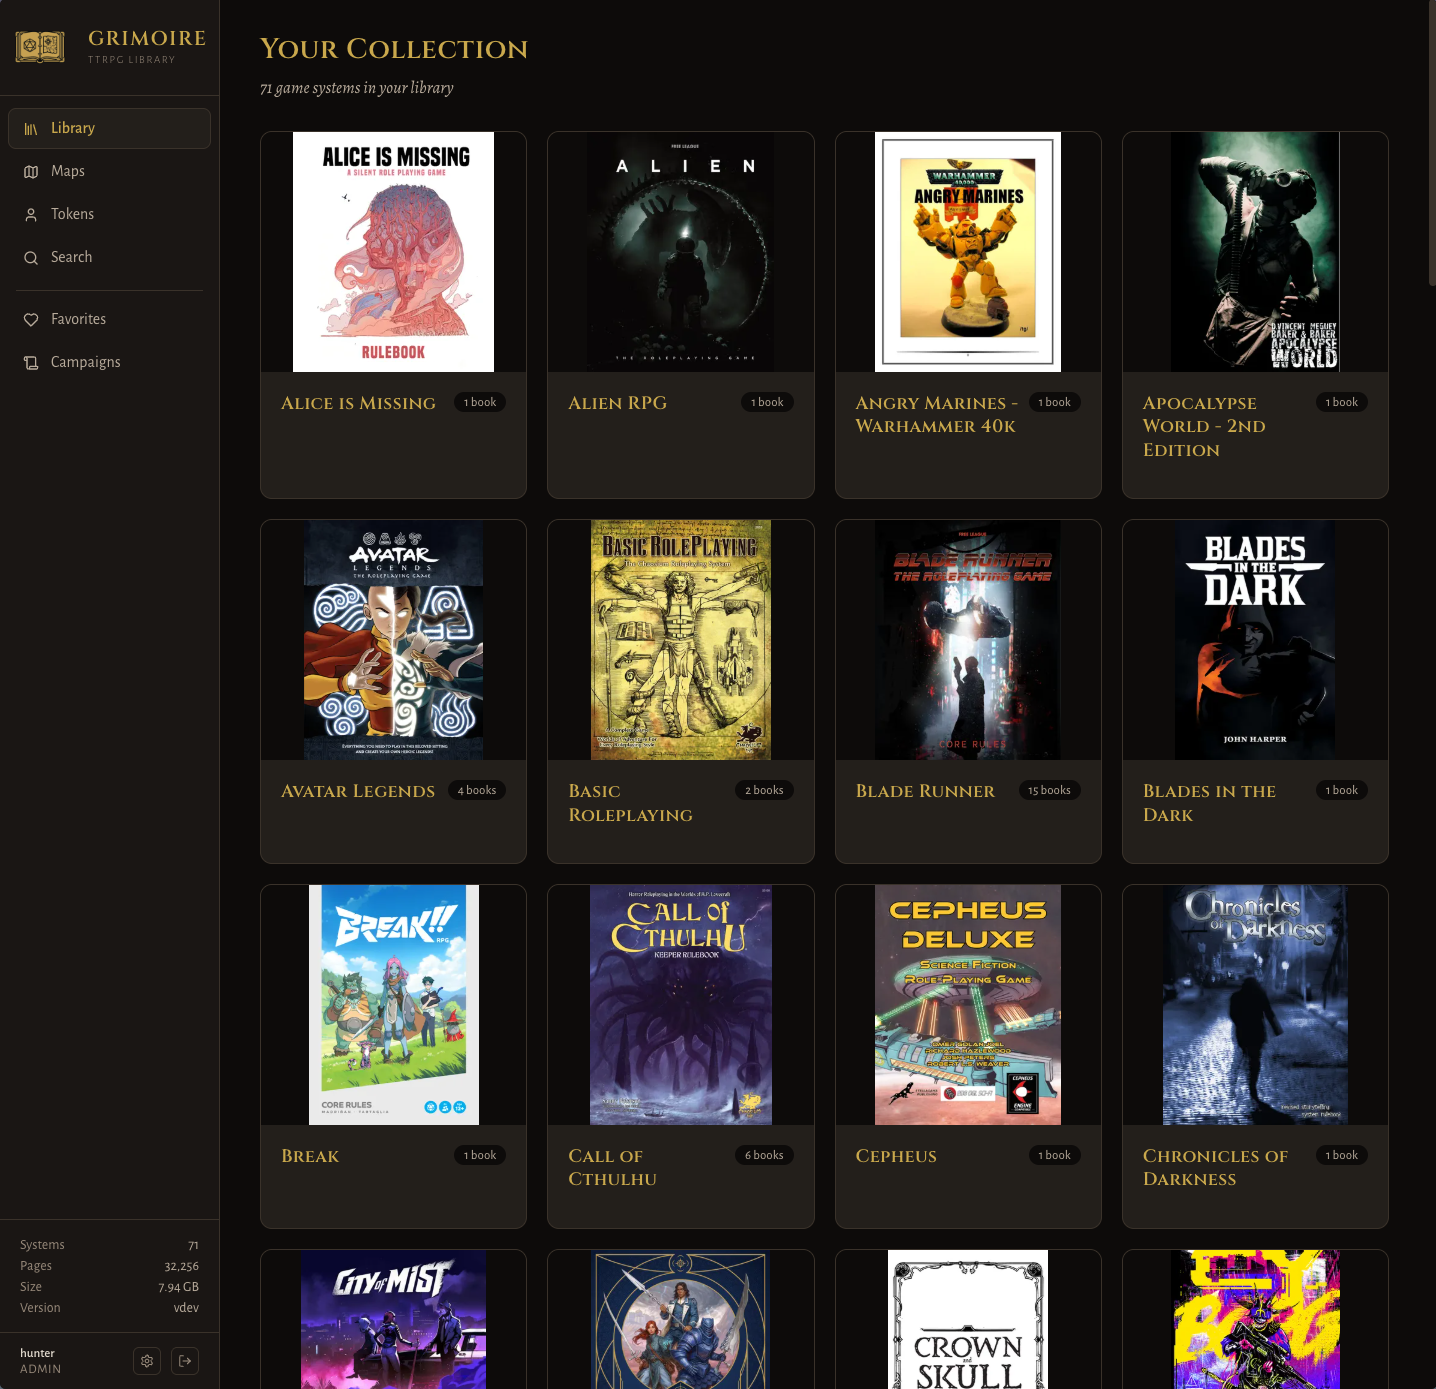Open Avatar Legends cover
This screenshot has height=1389, width=1436.
[x=393, y=640]
